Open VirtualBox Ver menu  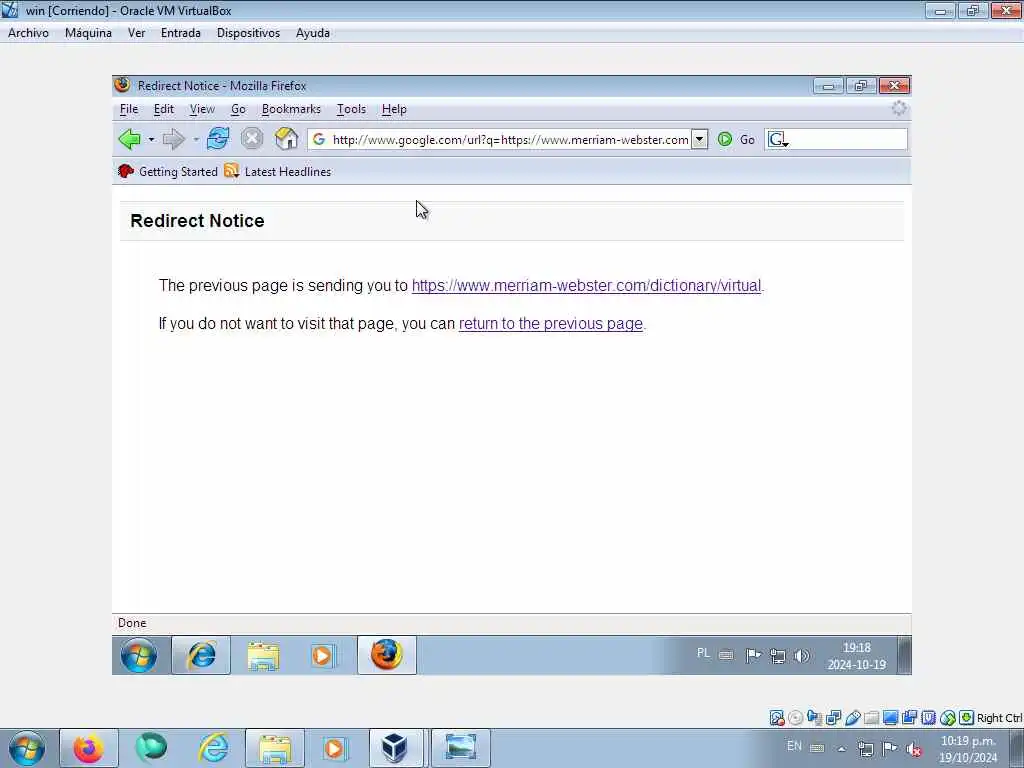pos(136,33)
